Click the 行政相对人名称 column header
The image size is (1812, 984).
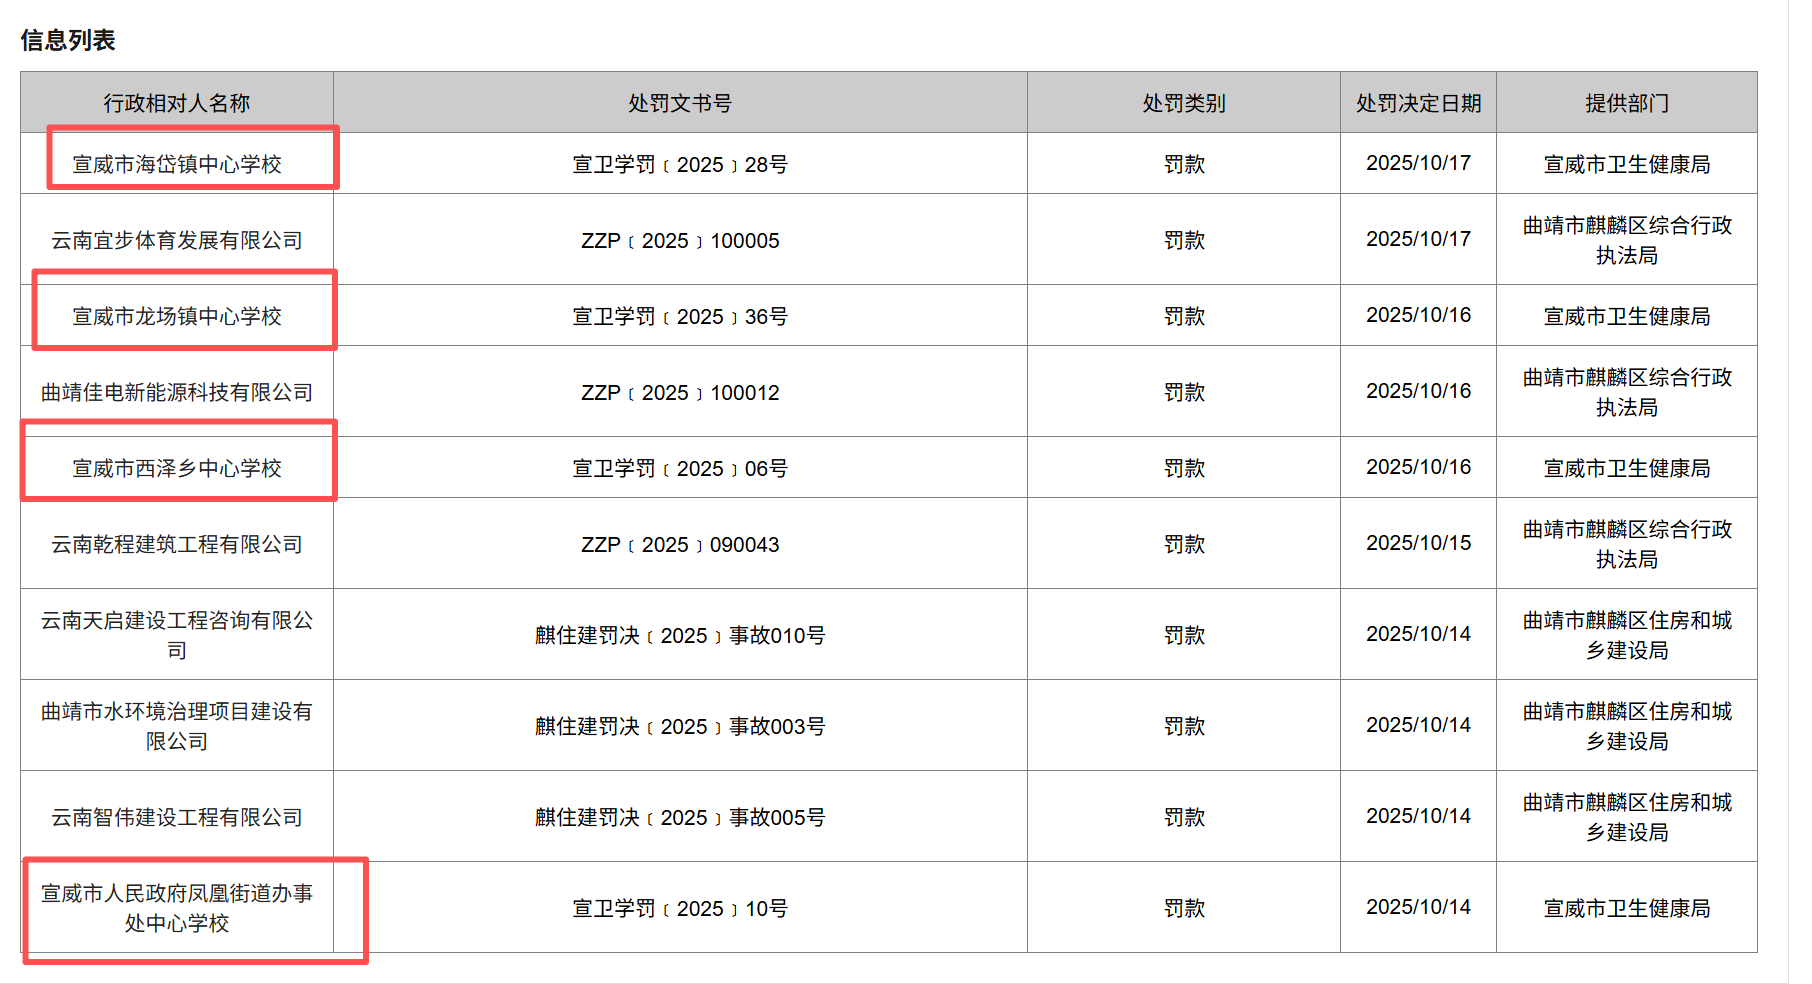(x=177, y=103)
